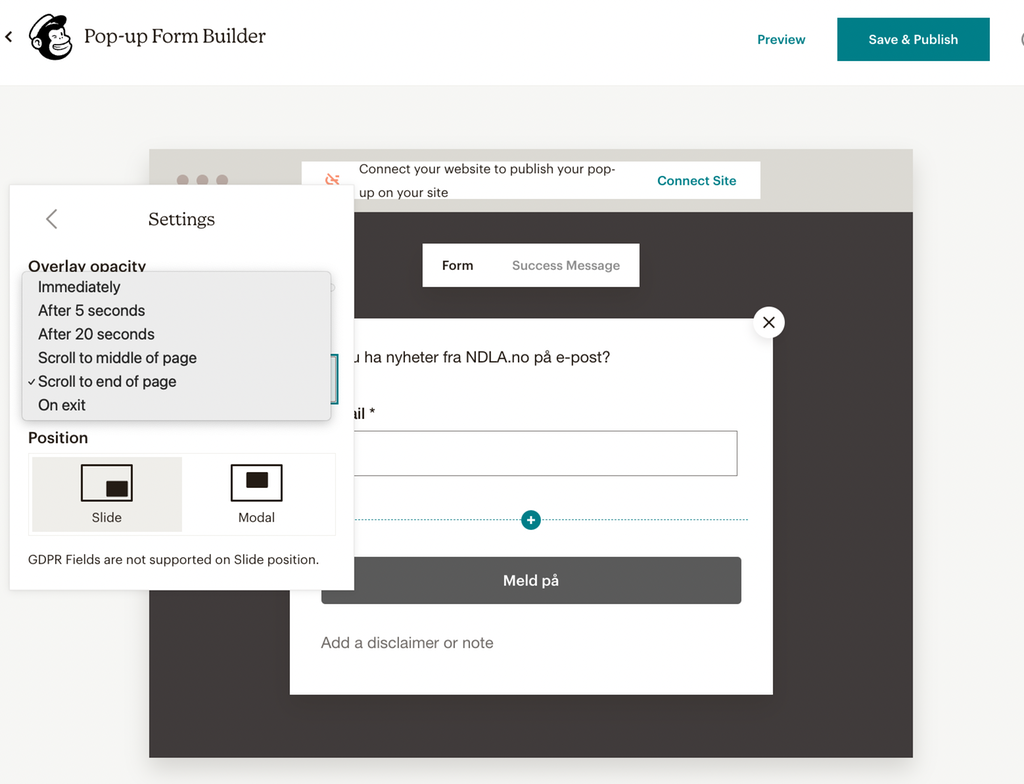Click the teal plus add-field icon
1024x784 pixels.
pos(531,520)
